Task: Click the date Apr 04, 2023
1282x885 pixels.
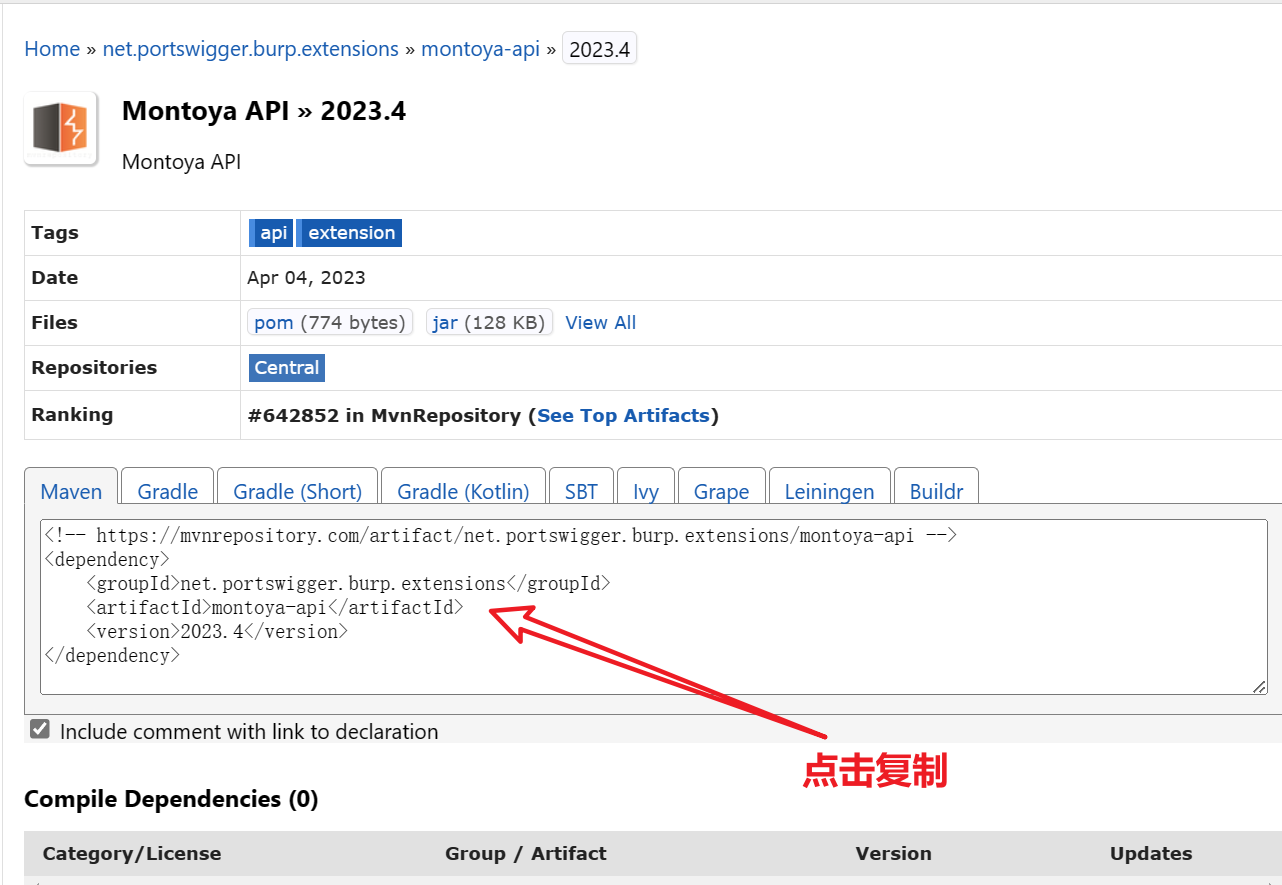Action: [306, 278]
